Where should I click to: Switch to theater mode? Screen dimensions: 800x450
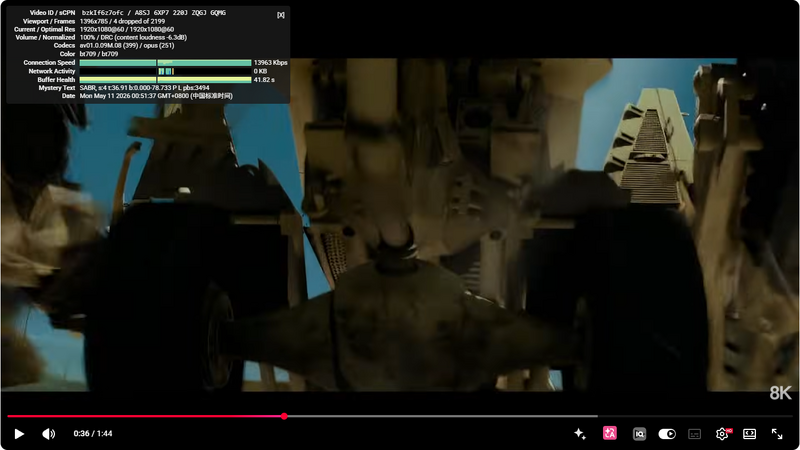(749, 434)
